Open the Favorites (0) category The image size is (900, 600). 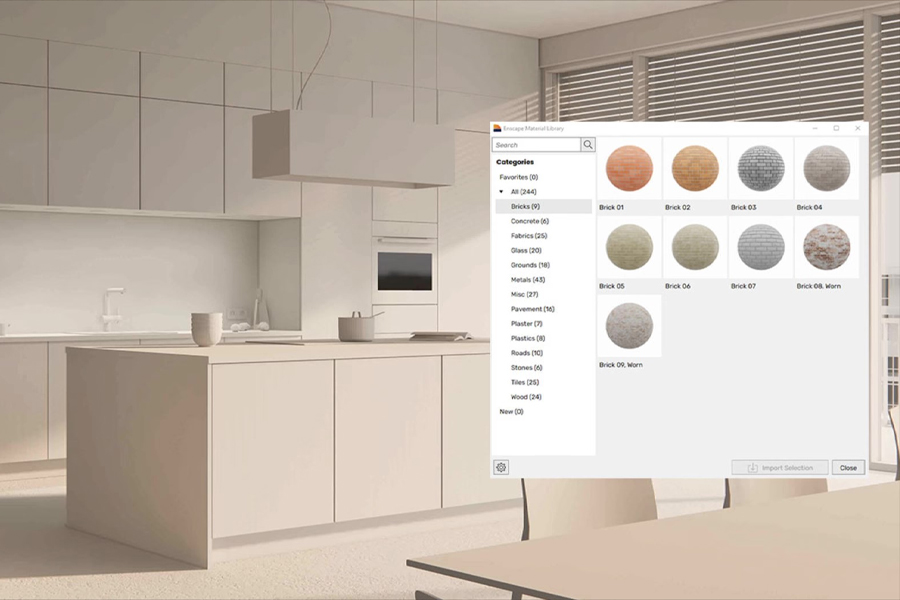(518, 177)
